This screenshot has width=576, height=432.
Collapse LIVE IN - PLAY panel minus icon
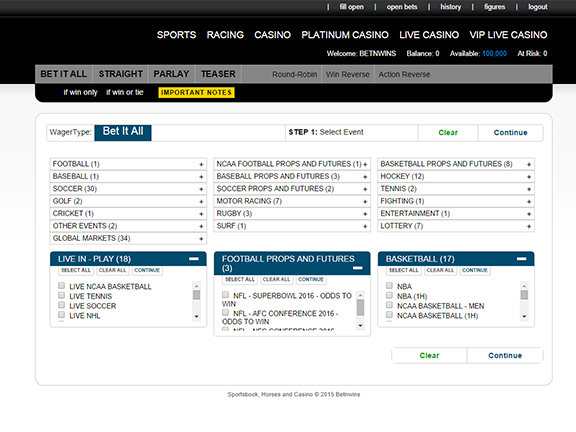coord(194,259)
